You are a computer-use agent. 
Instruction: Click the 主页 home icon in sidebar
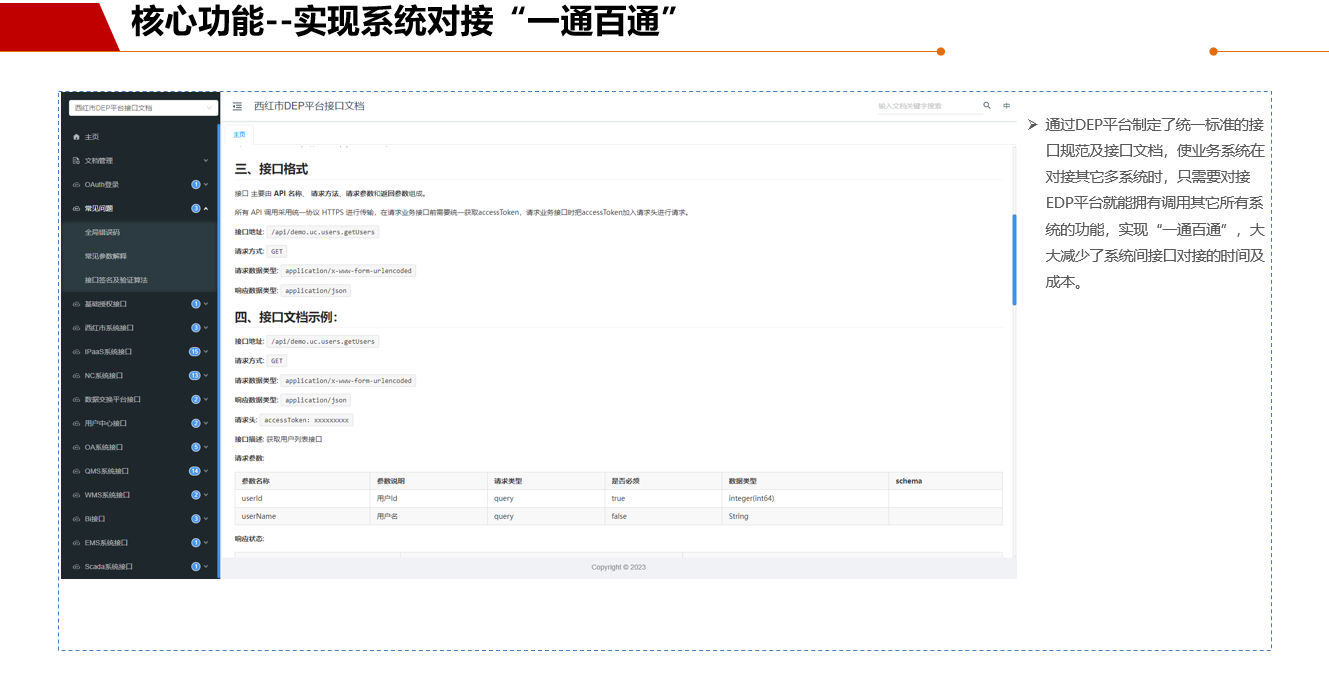click(x=76, y=137)
